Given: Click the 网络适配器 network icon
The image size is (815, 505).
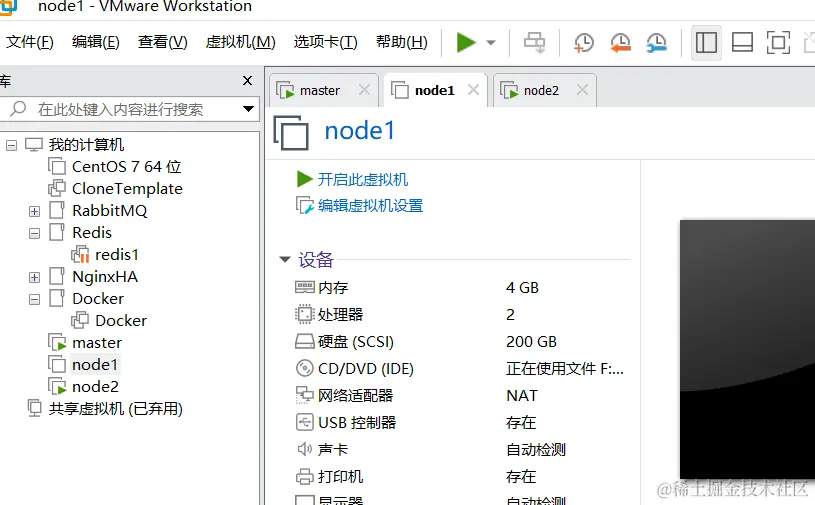Looking at the screenshot, I should click(x=305, y=395).
